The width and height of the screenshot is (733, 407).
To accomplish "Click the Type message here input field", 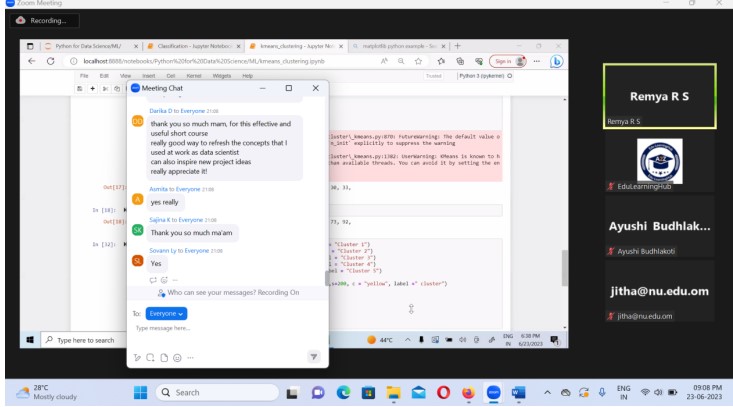I will (x=220, y=328).
